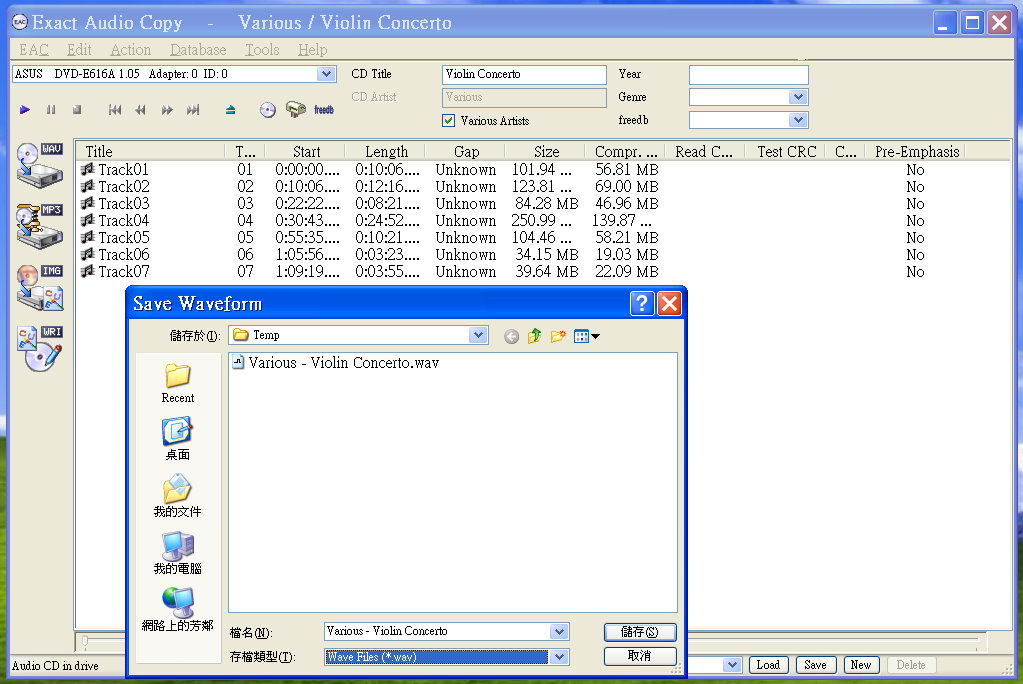Click the WRI write CD icon
Screen dimensions: 1023x684
point(40,349)
